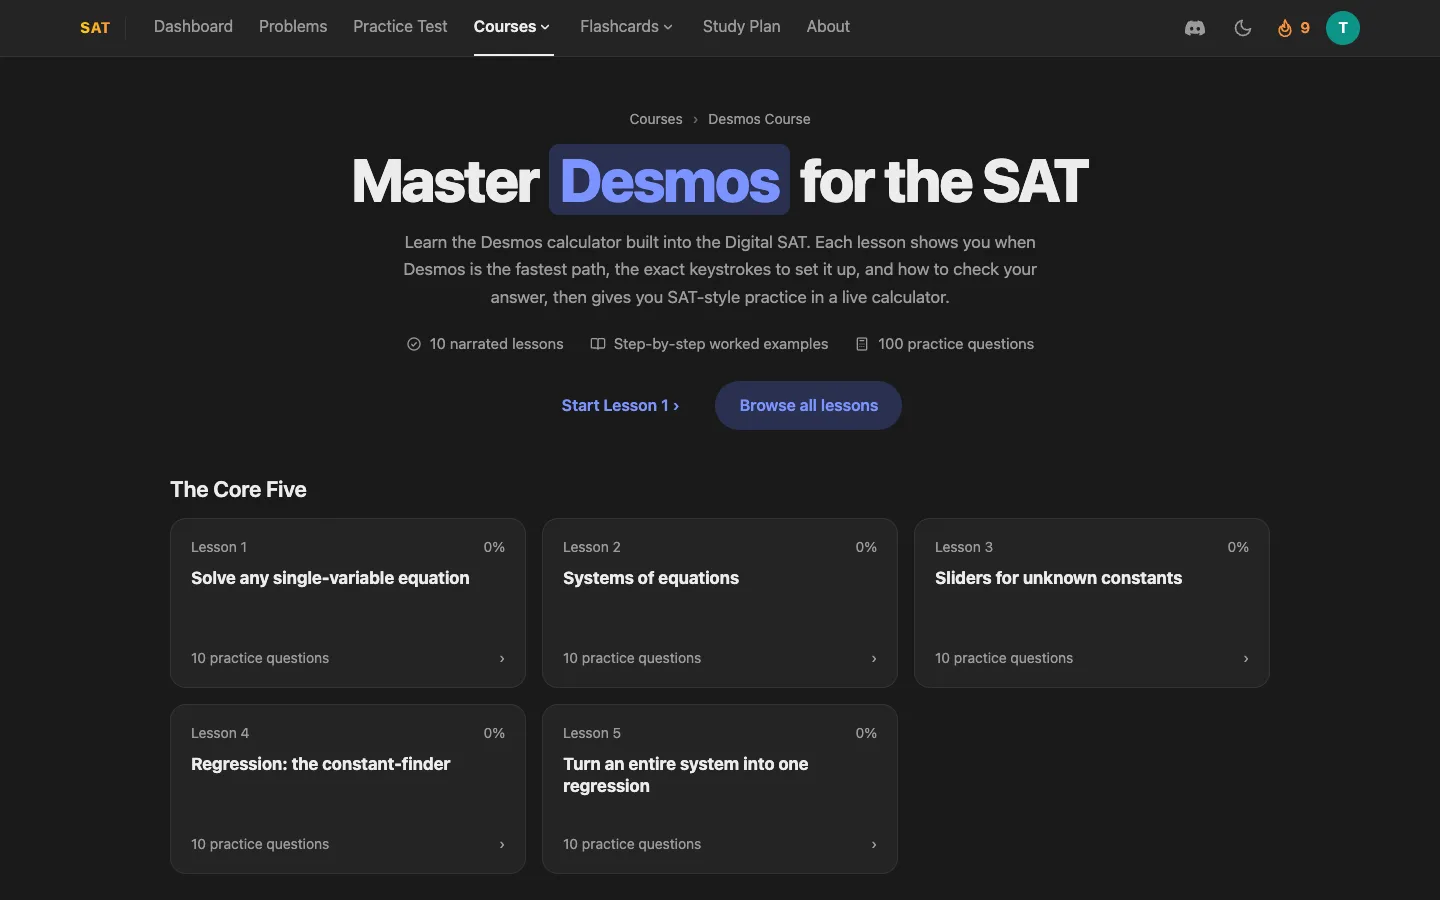Open the Systems of equations lesson card
This screenshot has height=900, width=1440.
coord(720,603)
